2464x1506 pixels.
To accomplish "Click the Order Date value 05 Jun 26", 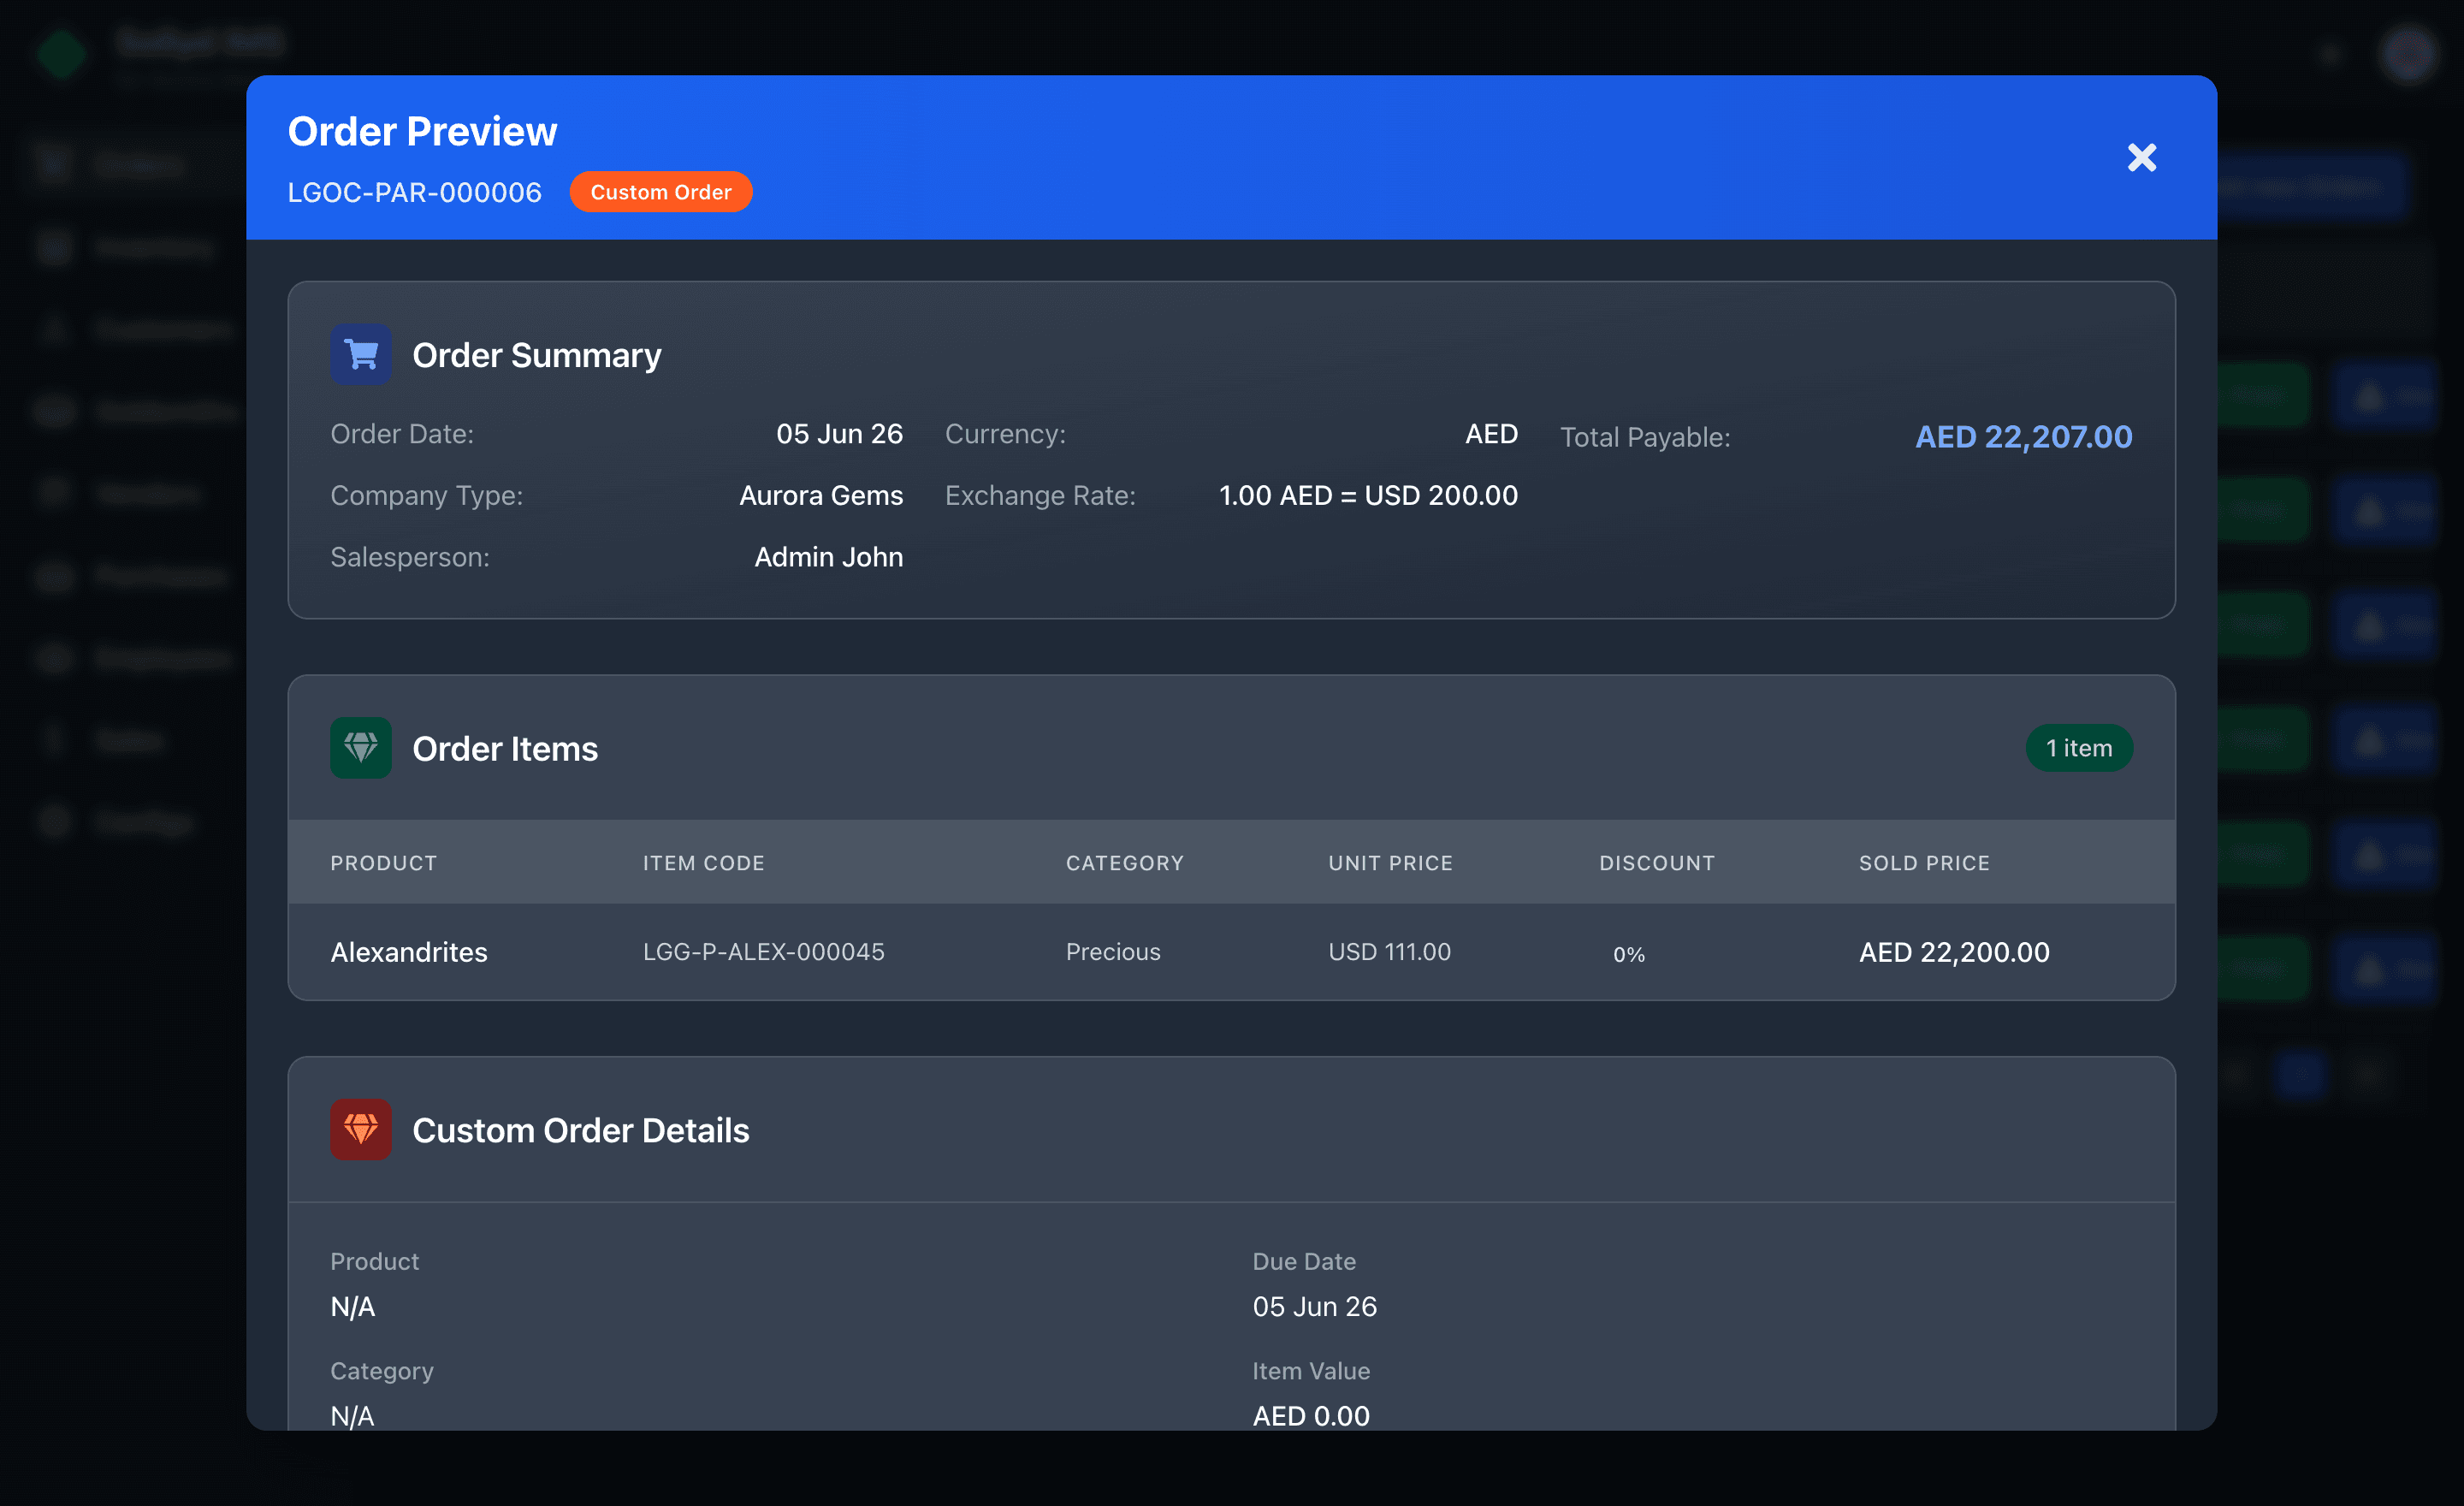I will pos(839,434).
